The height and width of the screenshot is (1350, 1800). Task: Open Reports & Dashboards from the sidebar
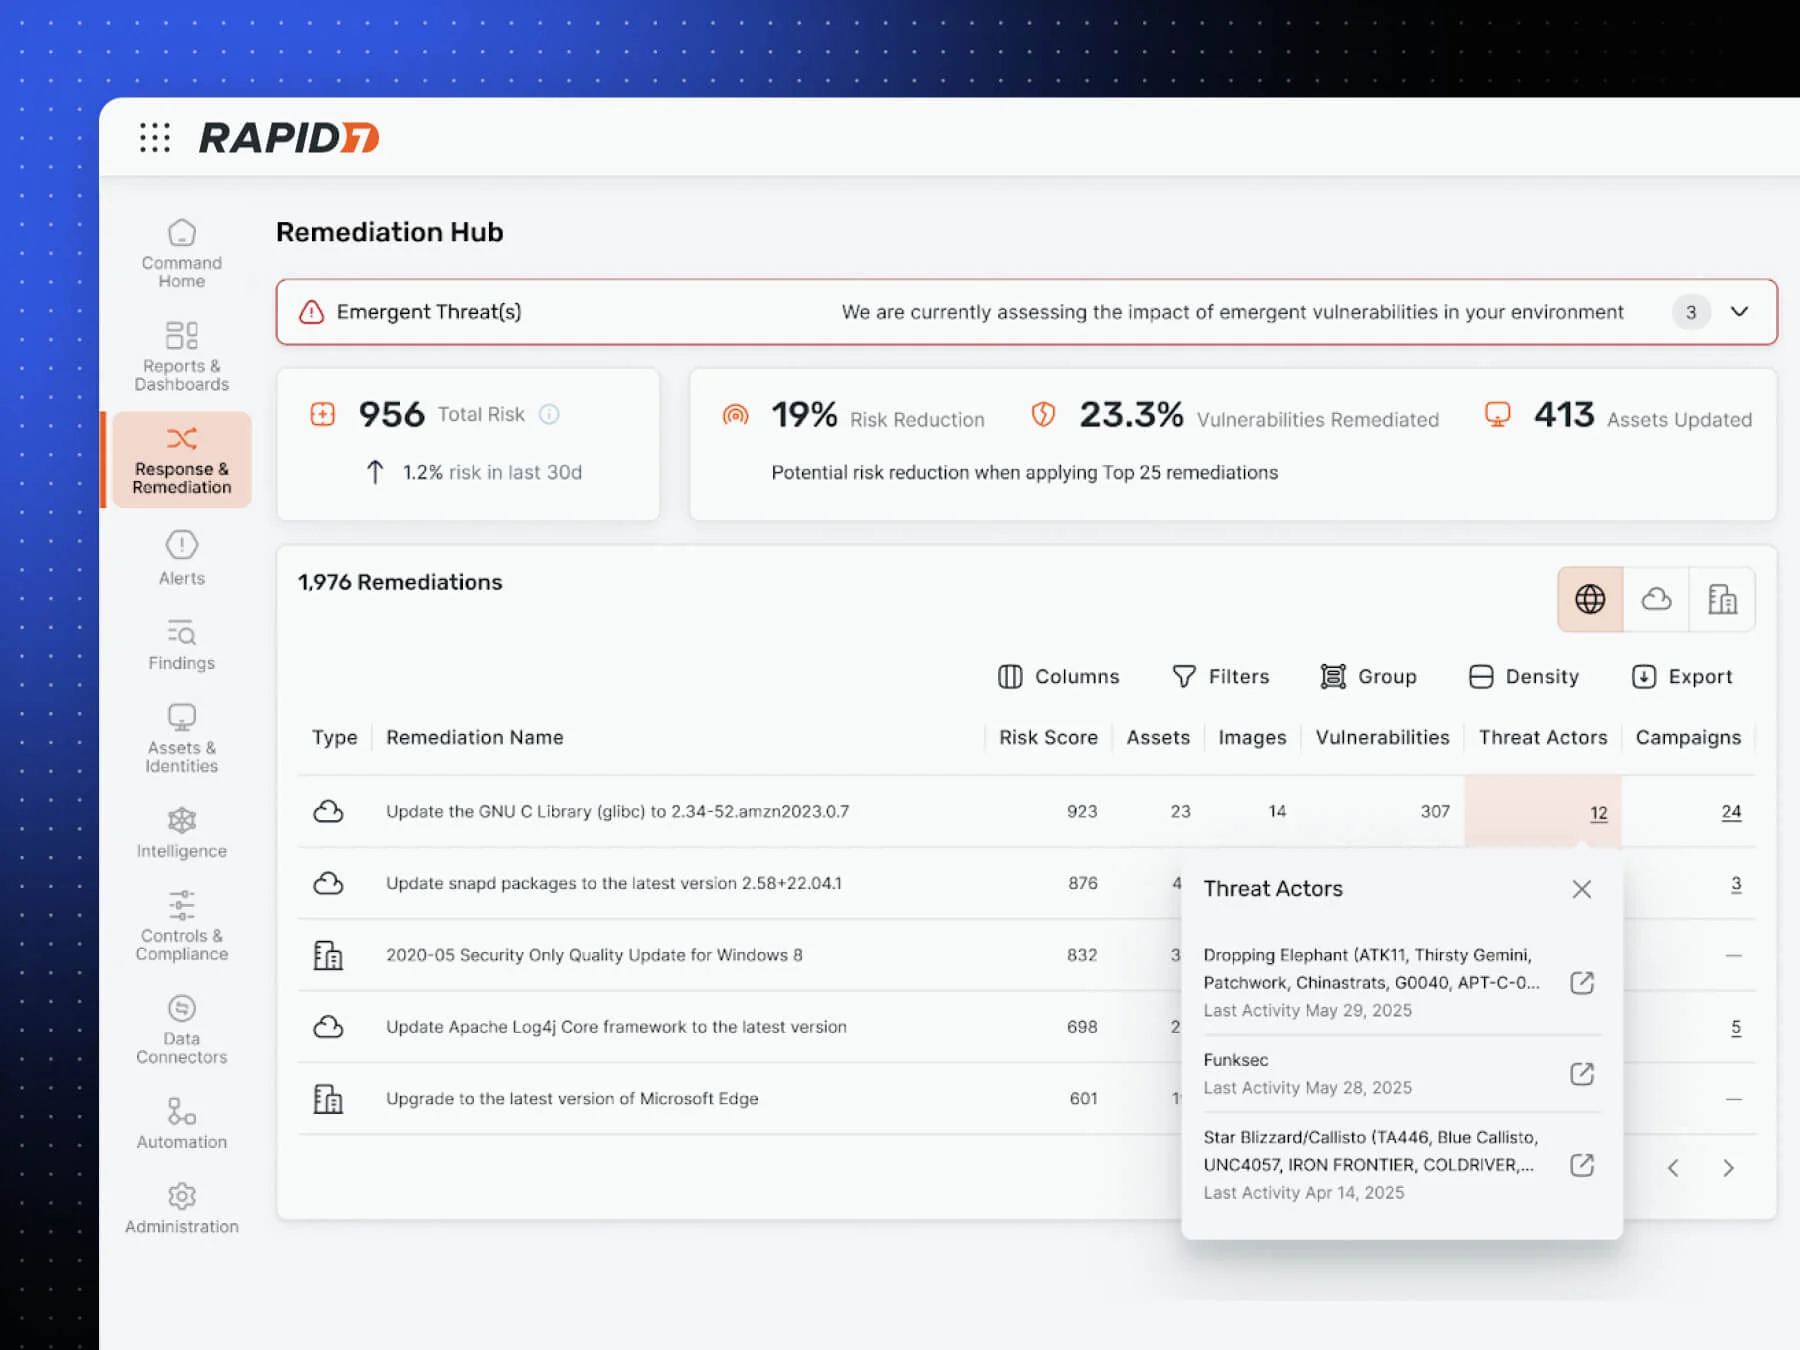click(x=181, y=336)
